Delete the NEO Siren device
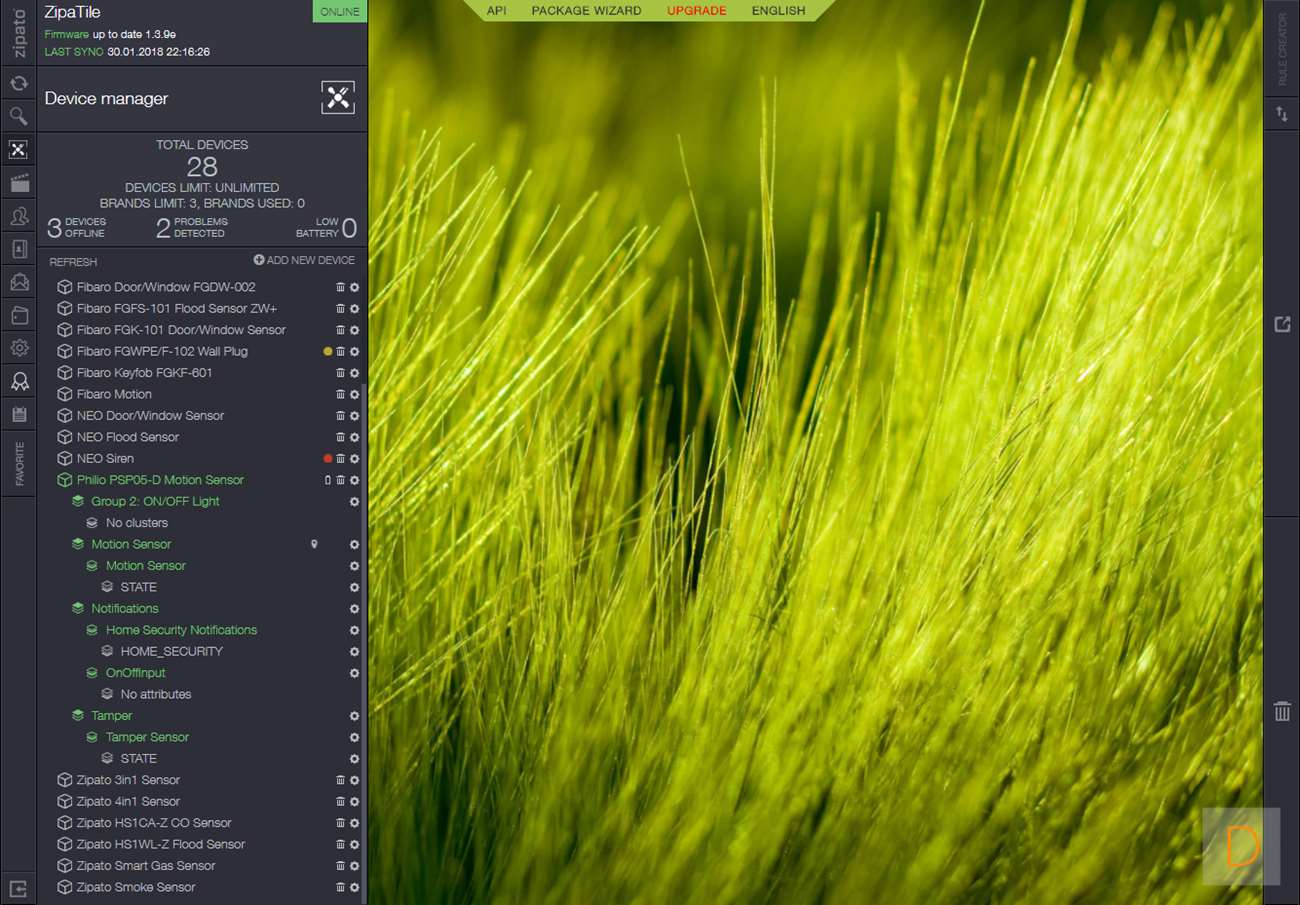 [x=340, y=459]
